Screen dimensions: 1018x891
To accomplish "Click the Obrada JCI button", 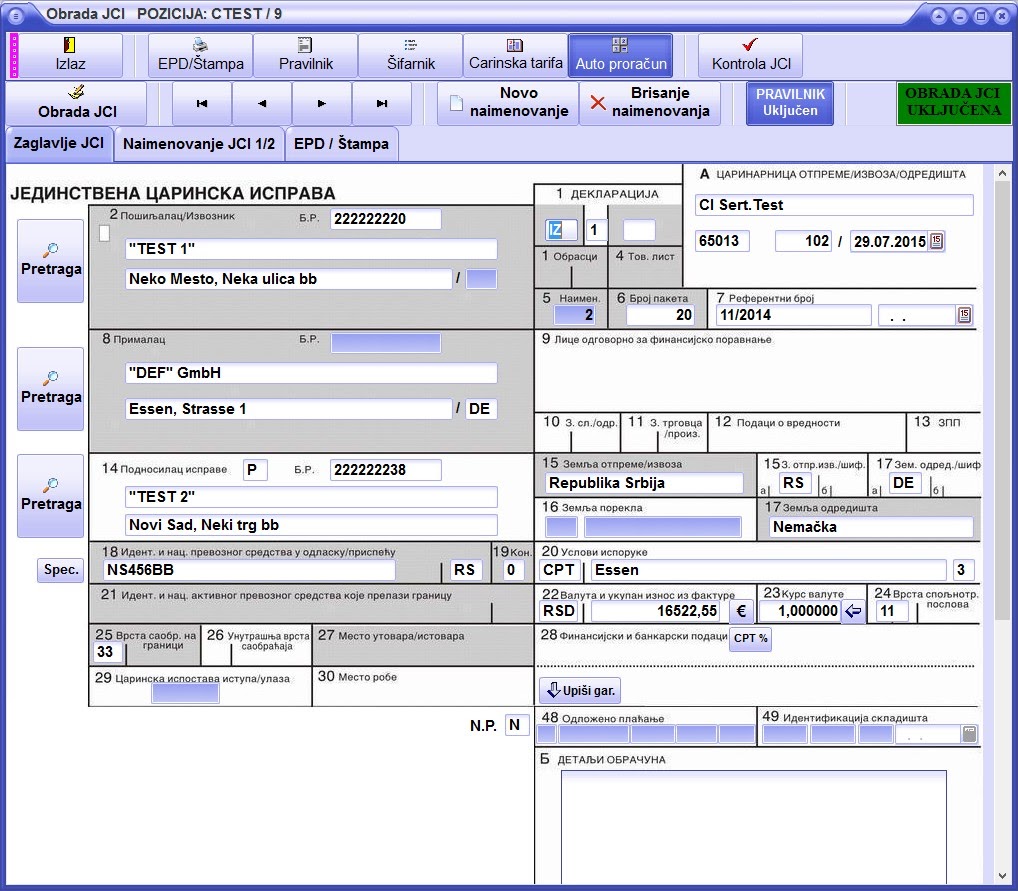I will [x=77, y=103].
